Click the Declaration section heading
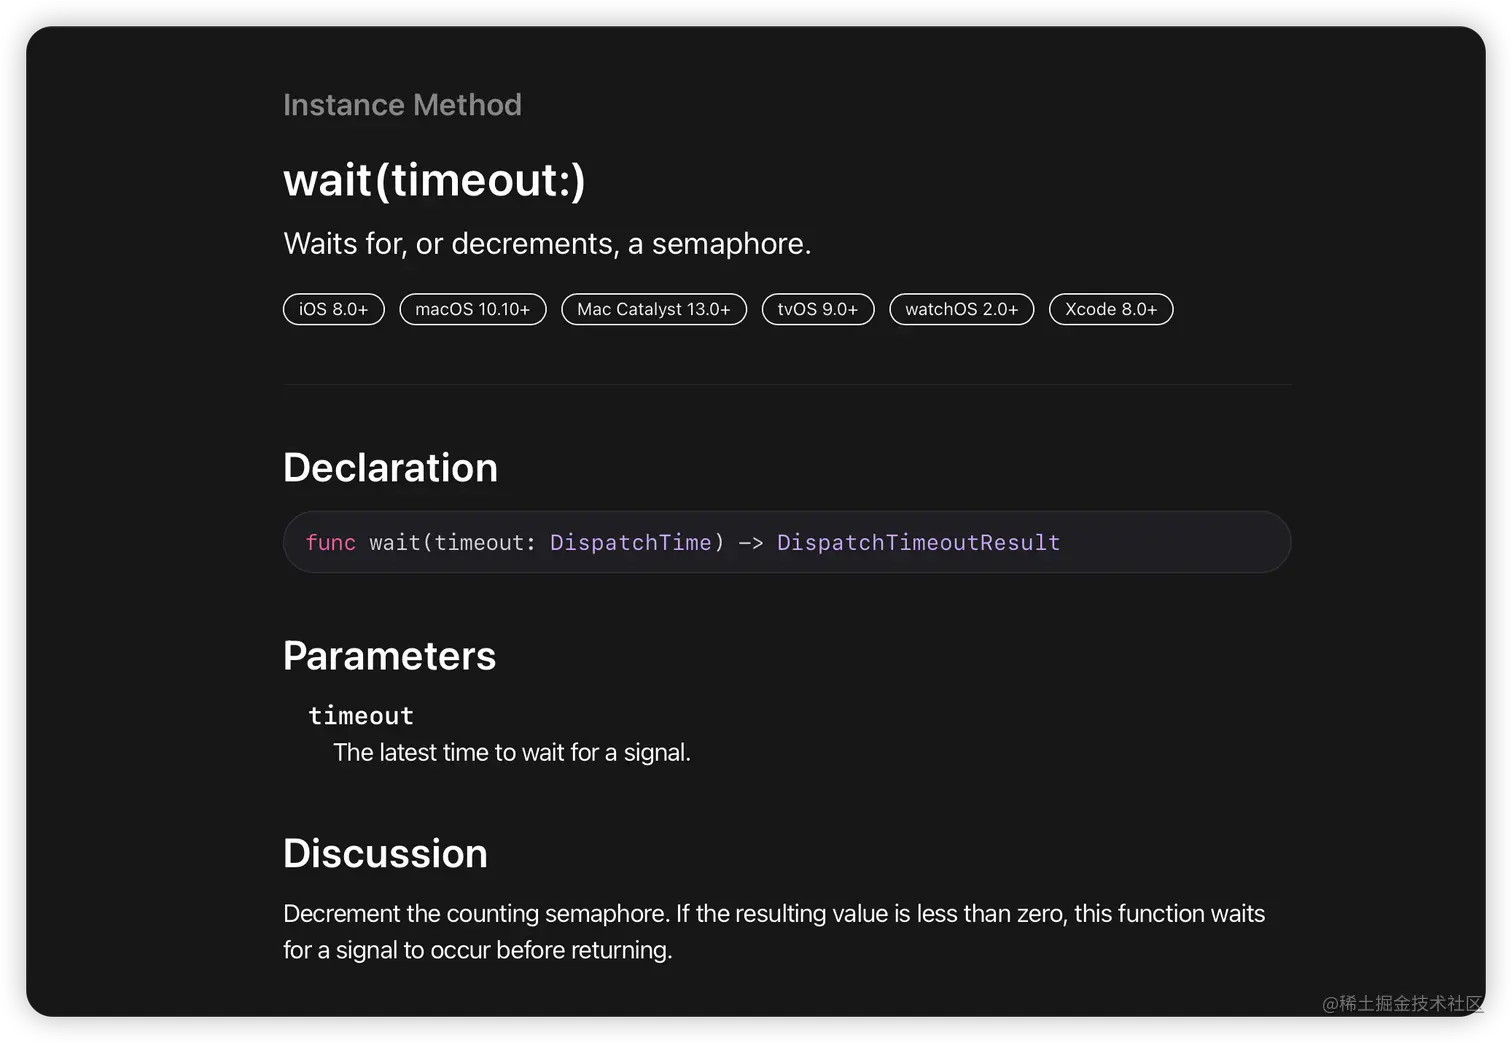This screenshot has width=1512, height=1043. (x=390, y=468)
